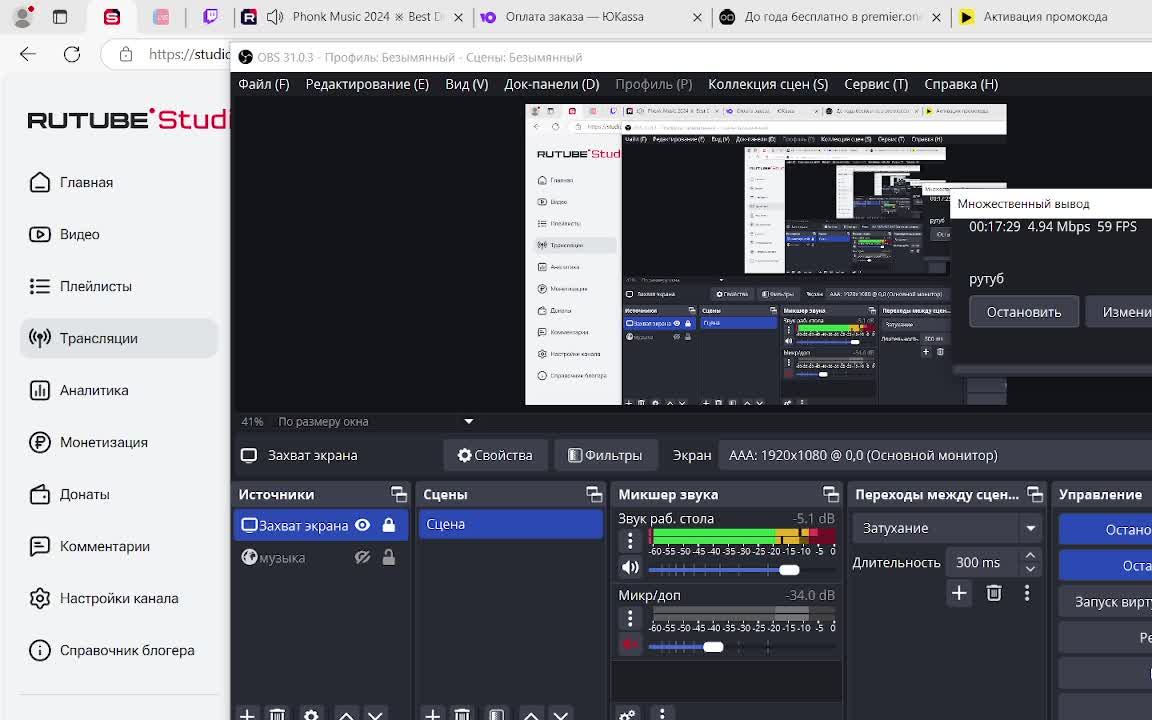Click OBS preview canvas

(766, 254)
